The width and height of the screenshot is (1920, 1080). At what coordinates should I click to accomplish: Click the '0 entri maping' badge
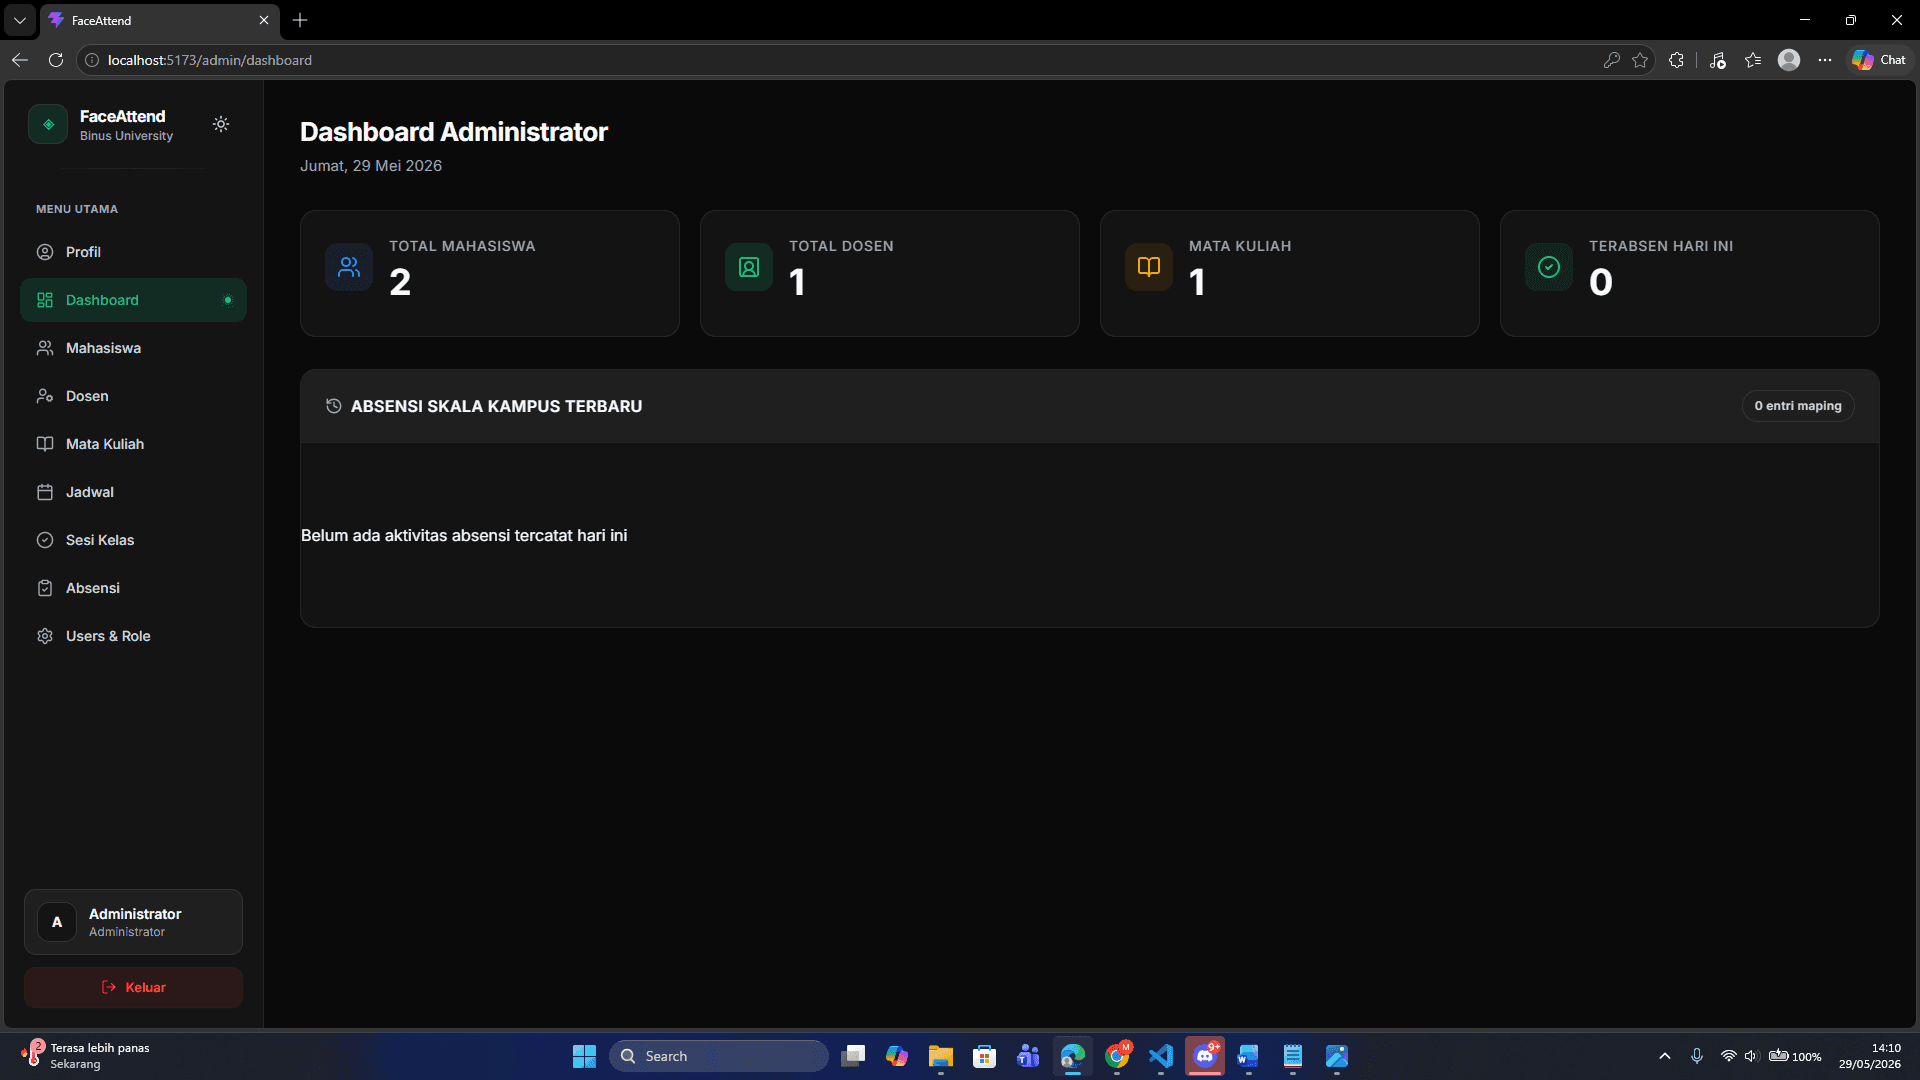(1798, 406)
